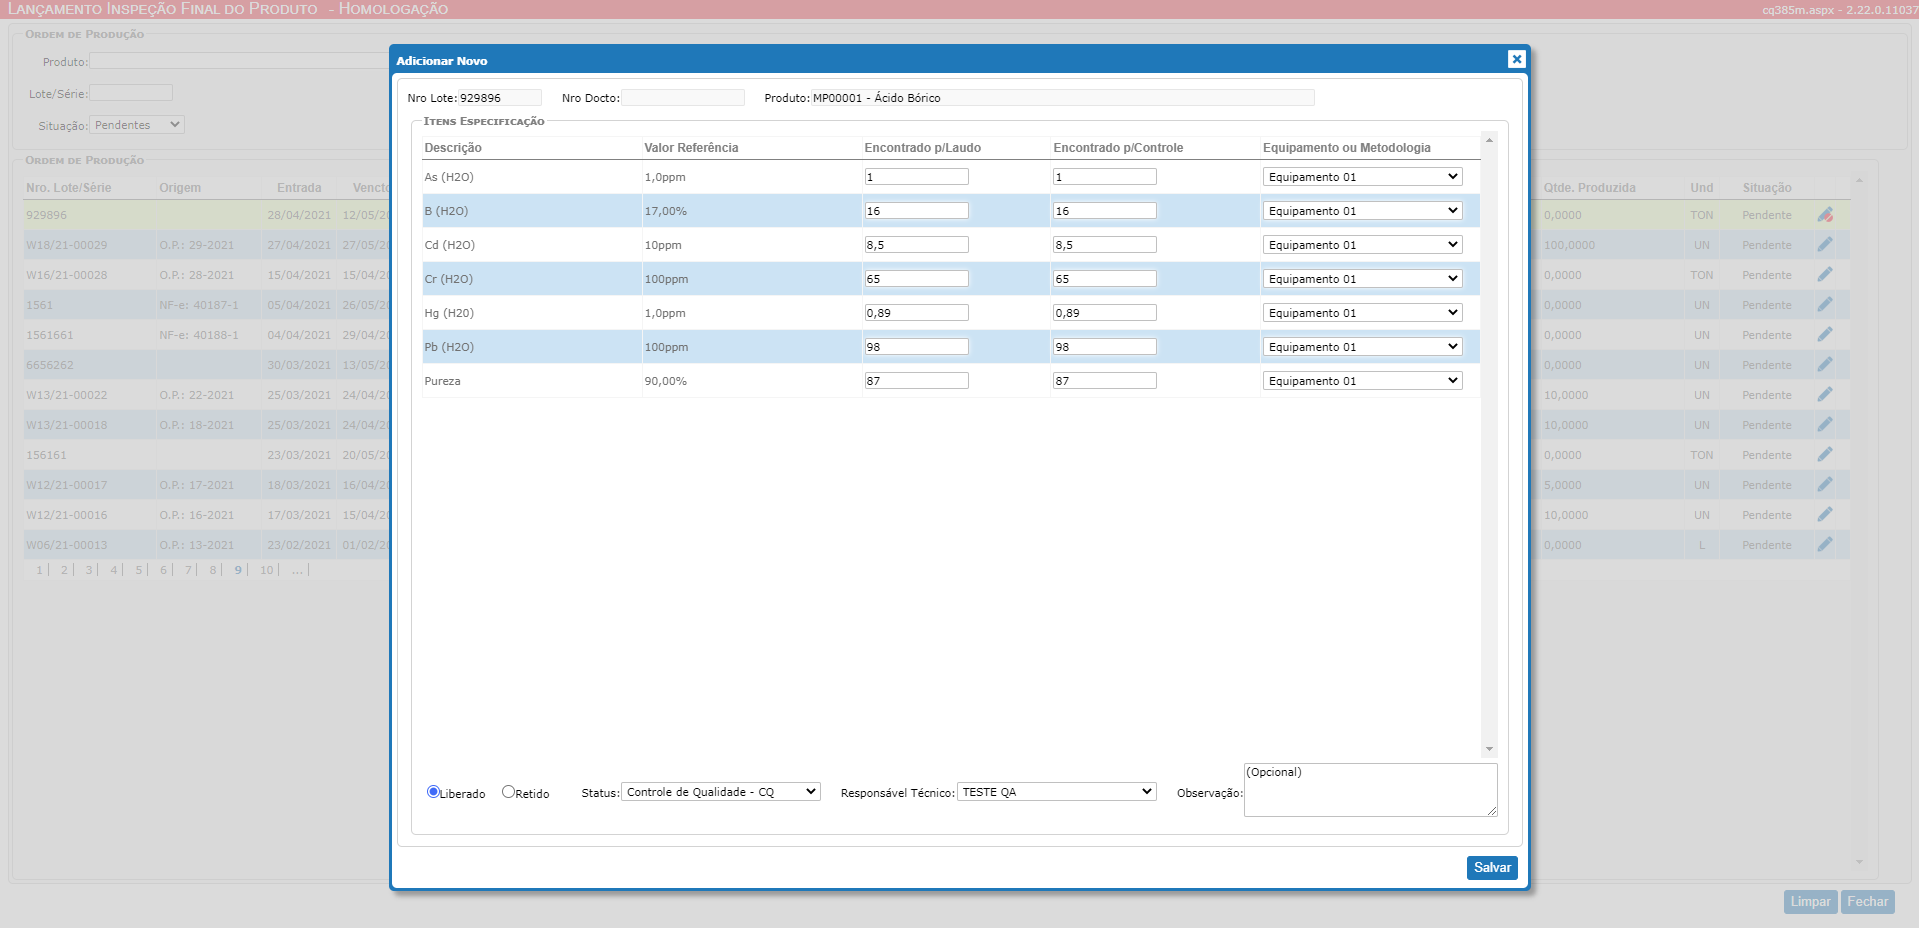Viewport: 1919px width, 928px height.
Task: Select the Liberado radio option
Action: click(433, 792)
